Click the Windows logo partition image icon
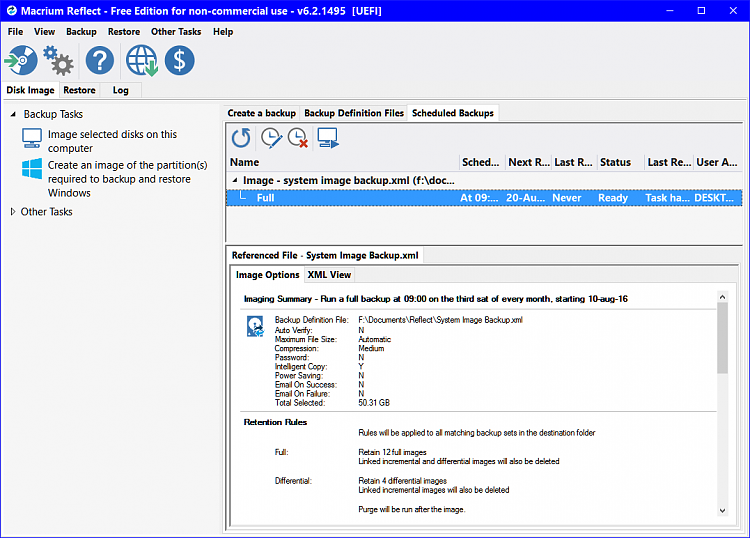 [x=32, y=169]
